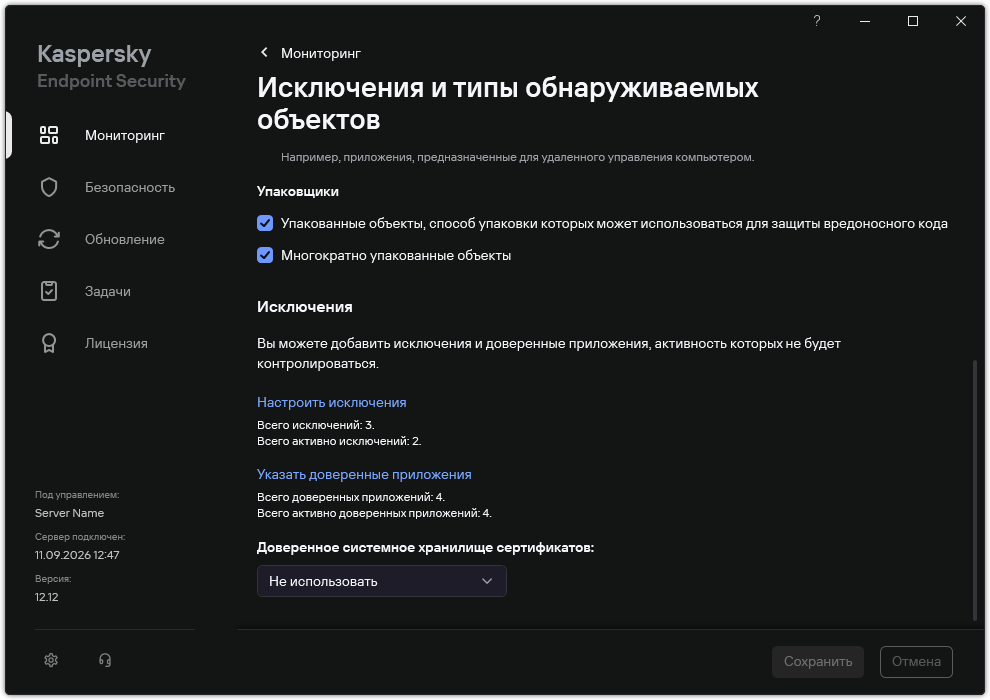This screenshot has height=700, width=990.
Task: Open settings via the gear icon
Action: tap(51, 660)
